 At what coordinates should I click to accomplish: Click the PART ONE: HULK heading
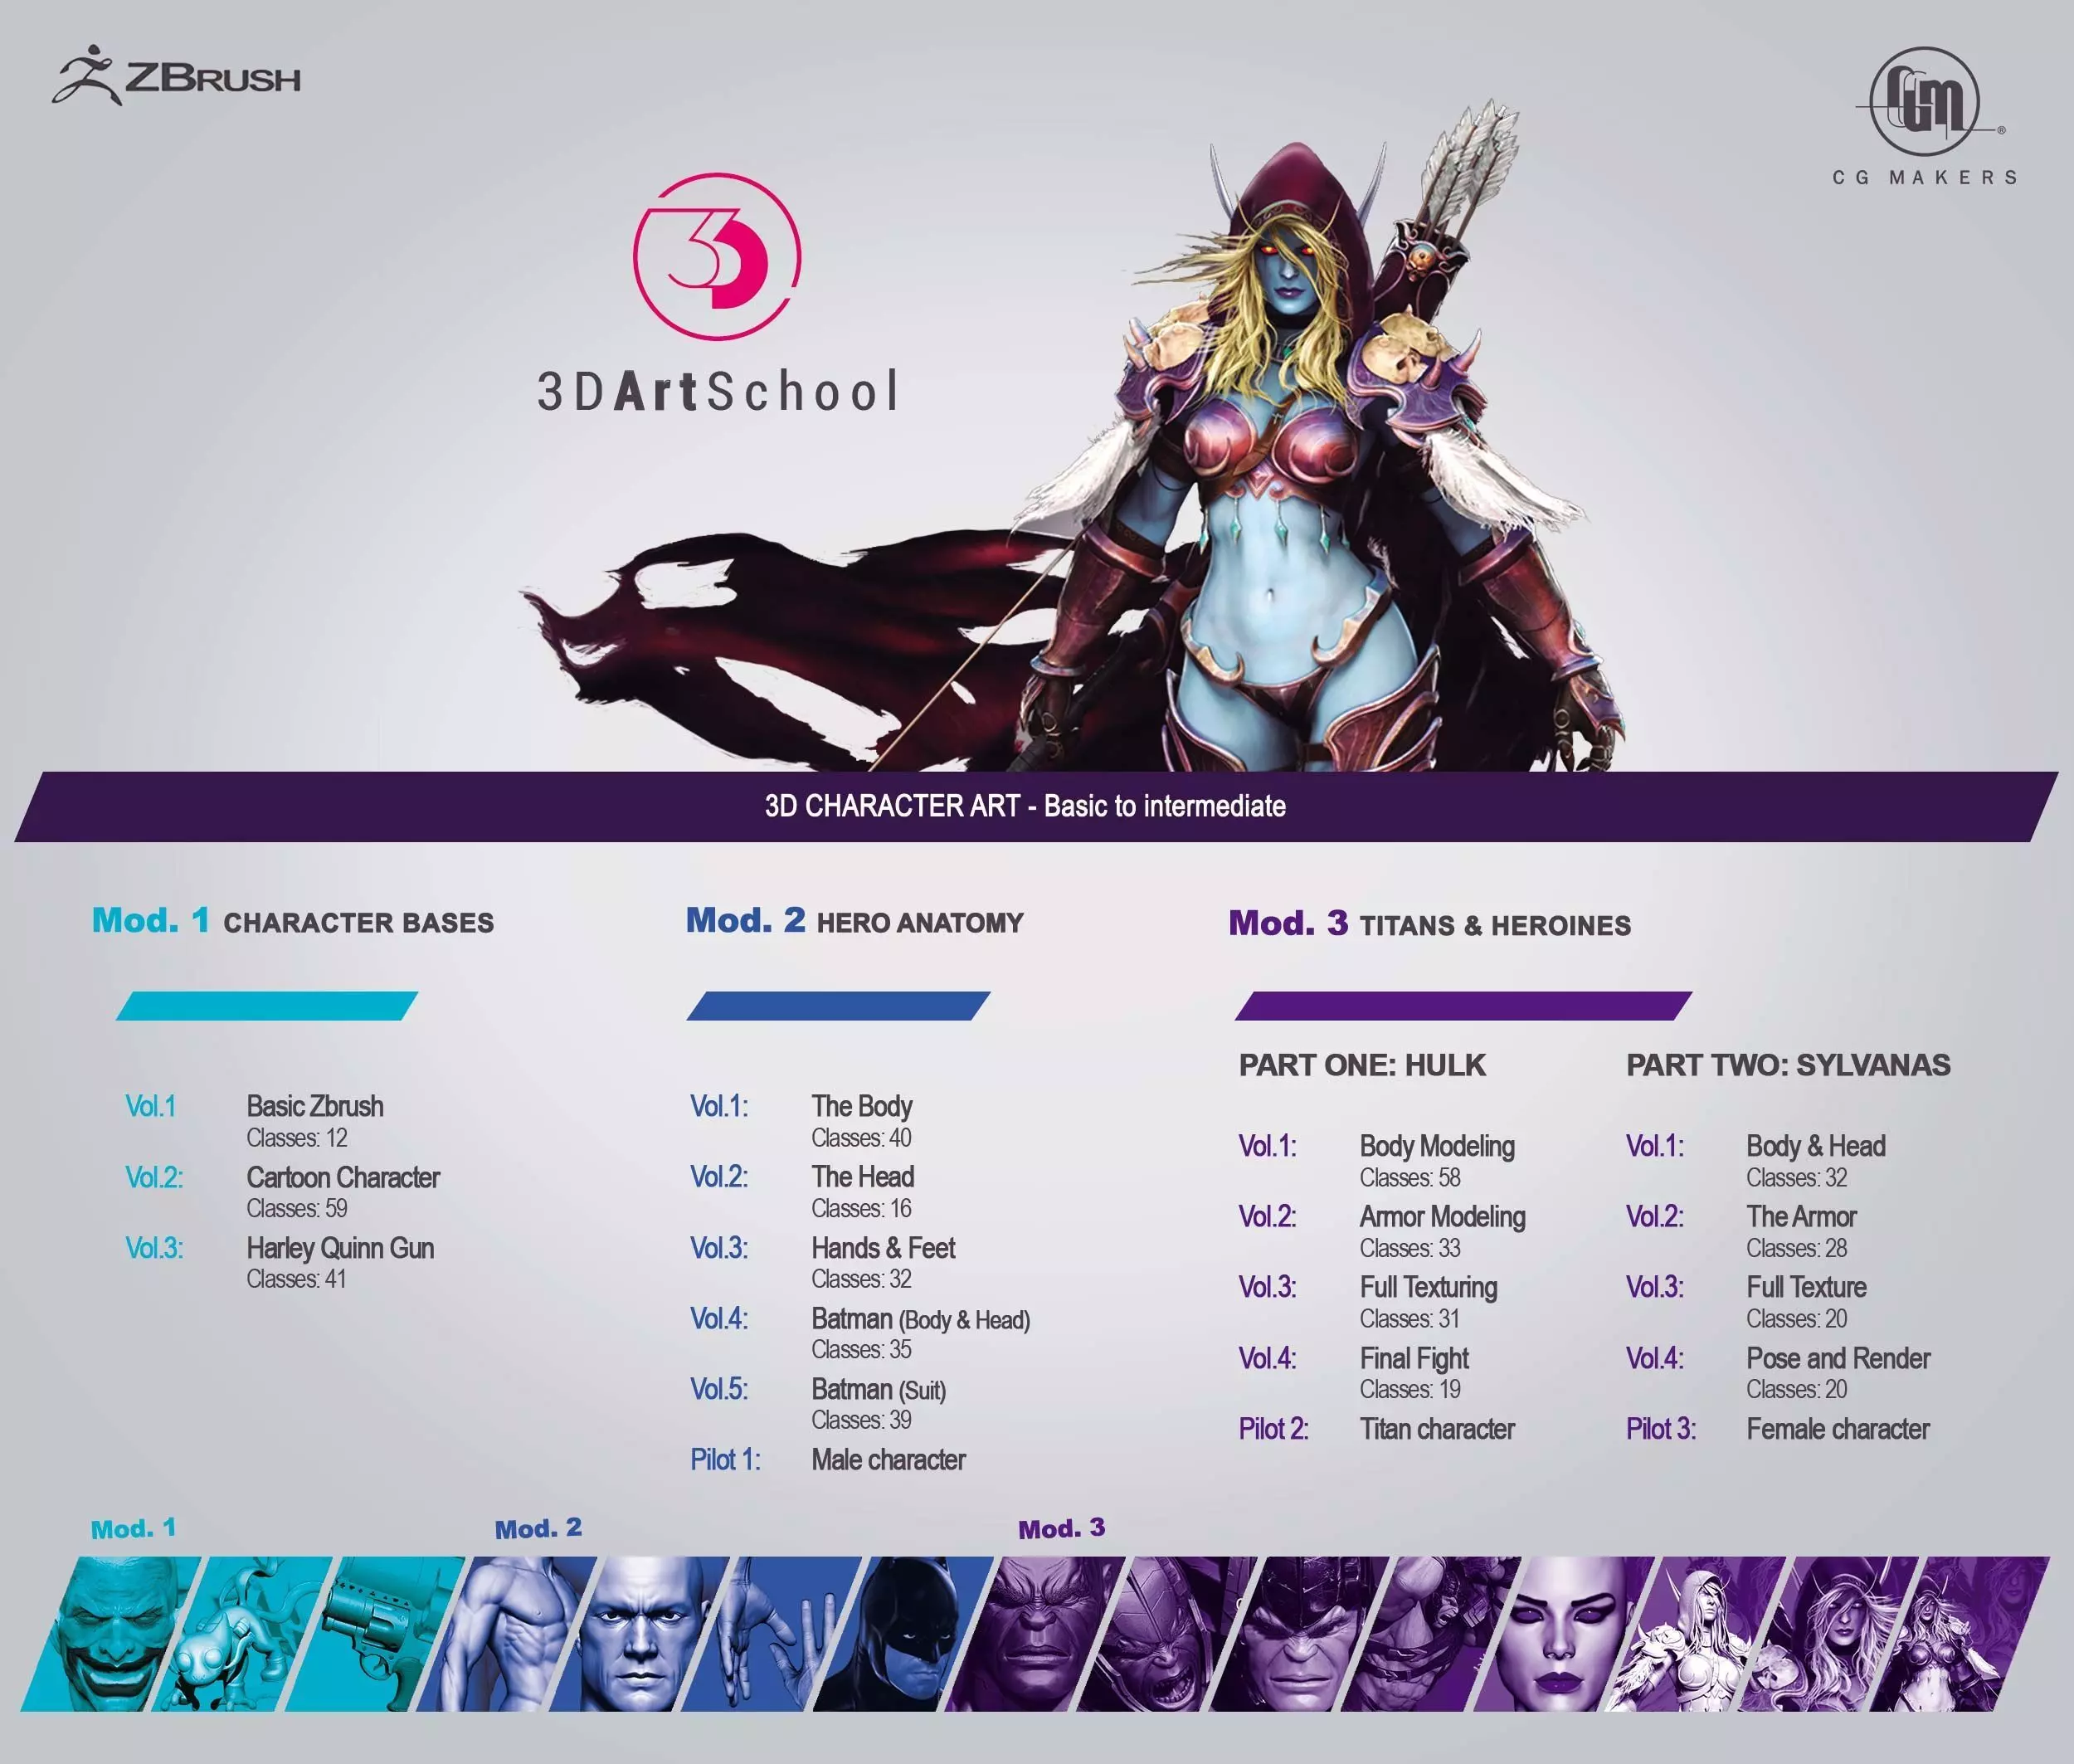1362,1065
